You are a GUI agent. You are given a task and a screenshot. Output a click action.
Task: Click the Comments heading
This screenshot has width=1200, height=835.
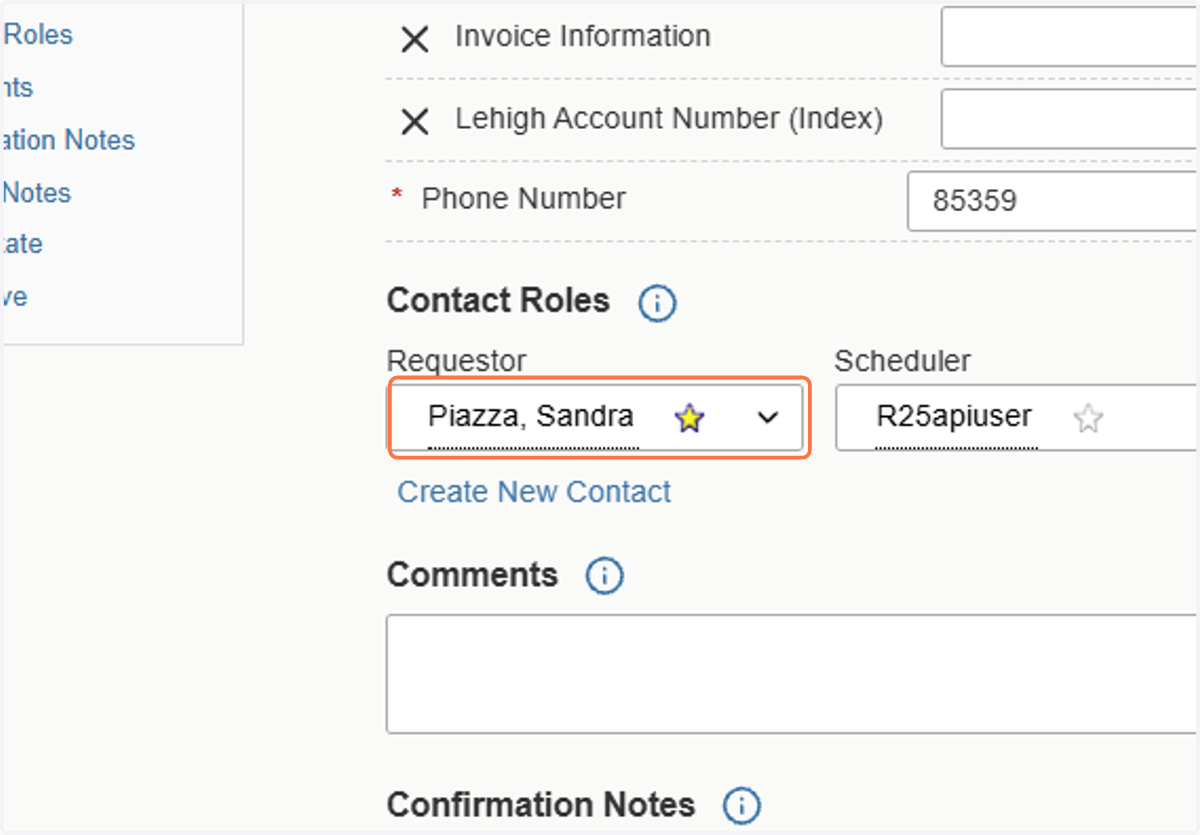pos(472,575)
